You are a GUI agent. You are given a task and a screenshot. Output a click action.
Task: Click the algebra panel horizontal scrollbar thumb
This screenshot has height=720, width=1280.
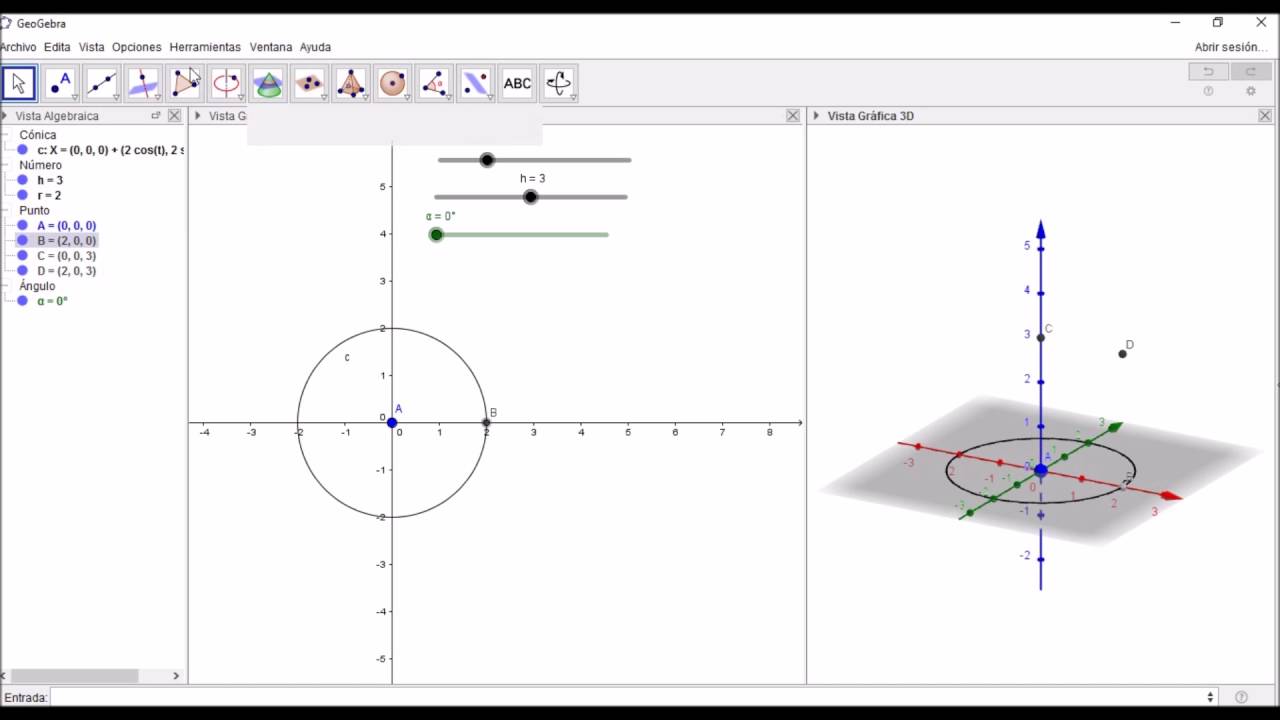(x=75, y=676)
